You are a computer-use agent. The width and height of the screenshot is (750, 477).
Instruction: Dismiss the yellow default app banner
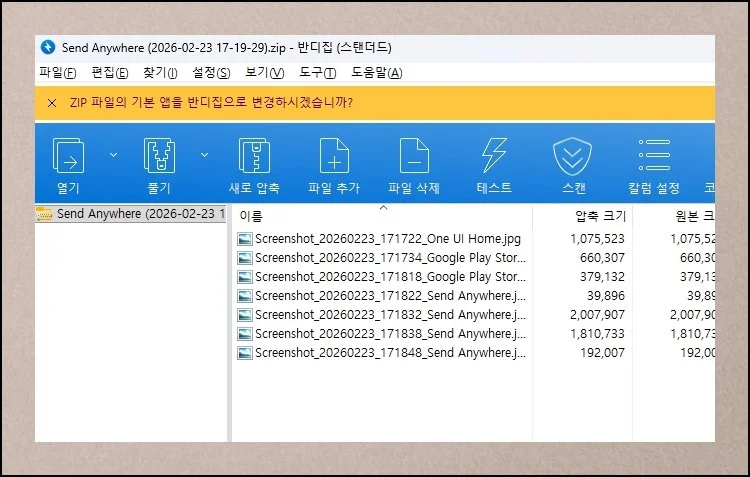click(52, 103)
